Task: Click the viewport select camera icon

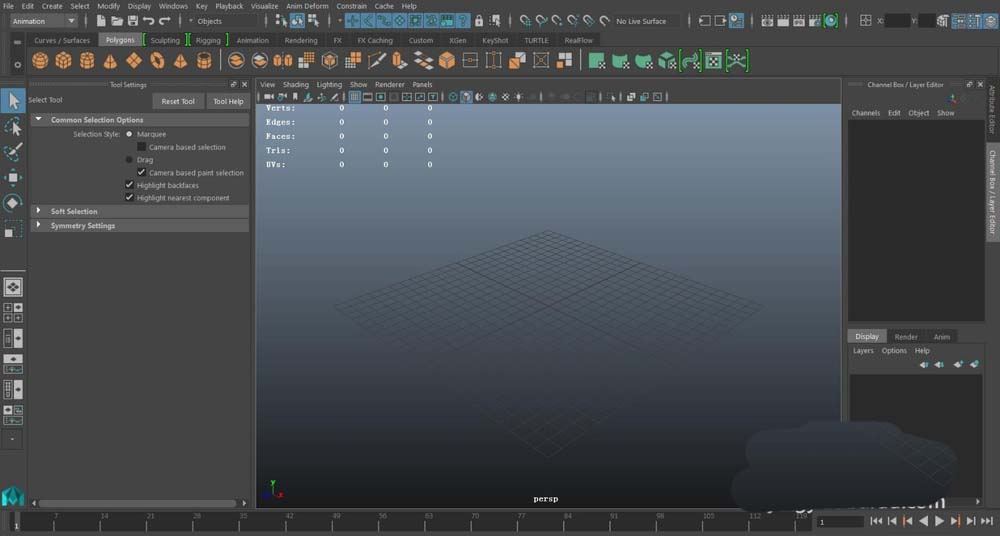Action: [x=268, y=97]
